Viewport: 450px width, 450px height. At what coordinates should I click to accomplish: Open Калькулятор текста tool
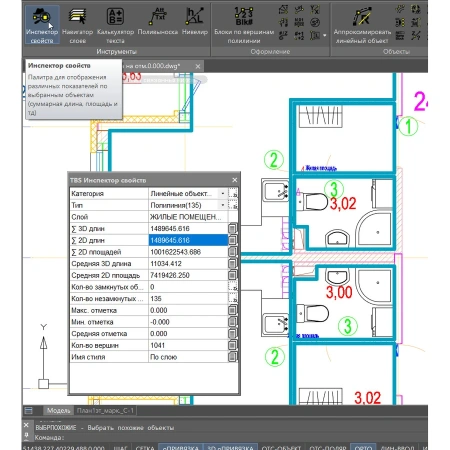(x=115, y=25)
